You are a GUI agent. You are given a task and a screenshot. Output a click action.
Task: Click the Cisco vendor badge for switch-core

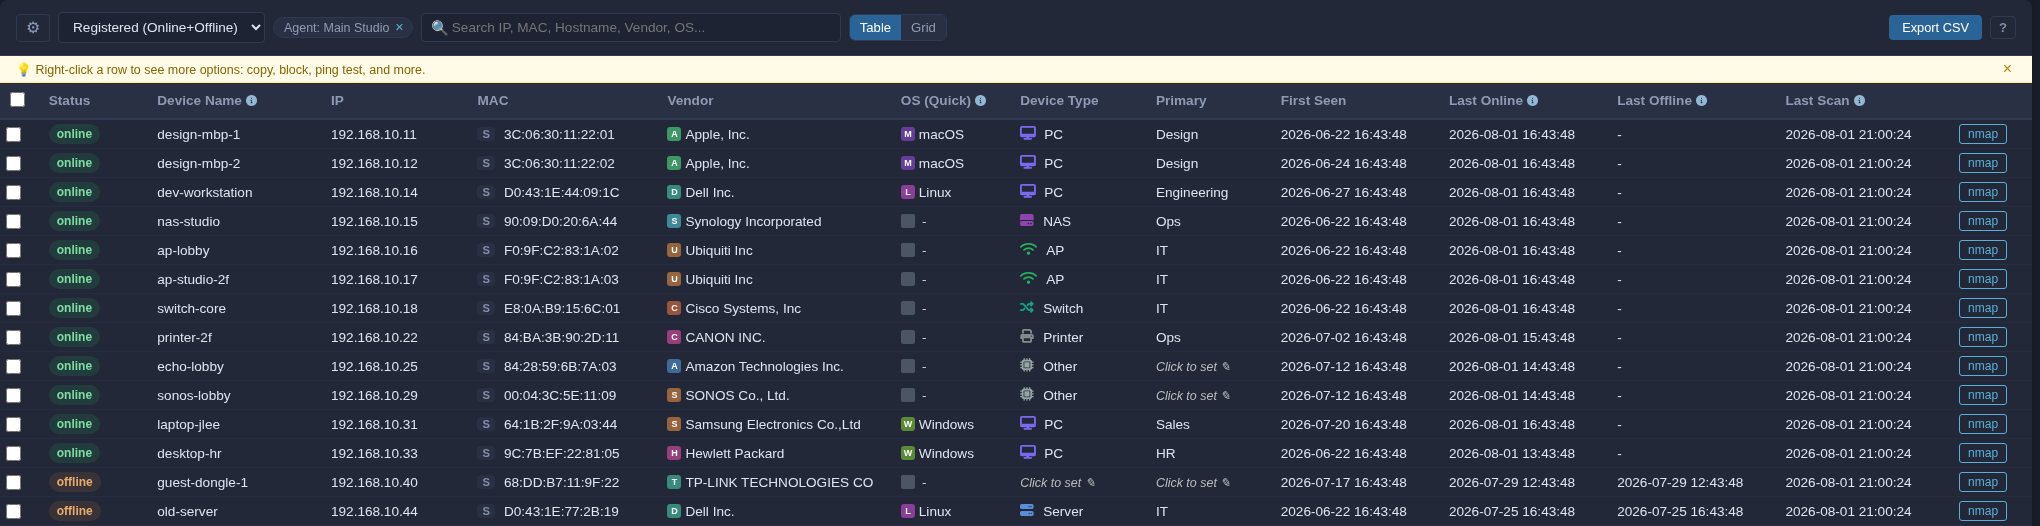(674, 308)
